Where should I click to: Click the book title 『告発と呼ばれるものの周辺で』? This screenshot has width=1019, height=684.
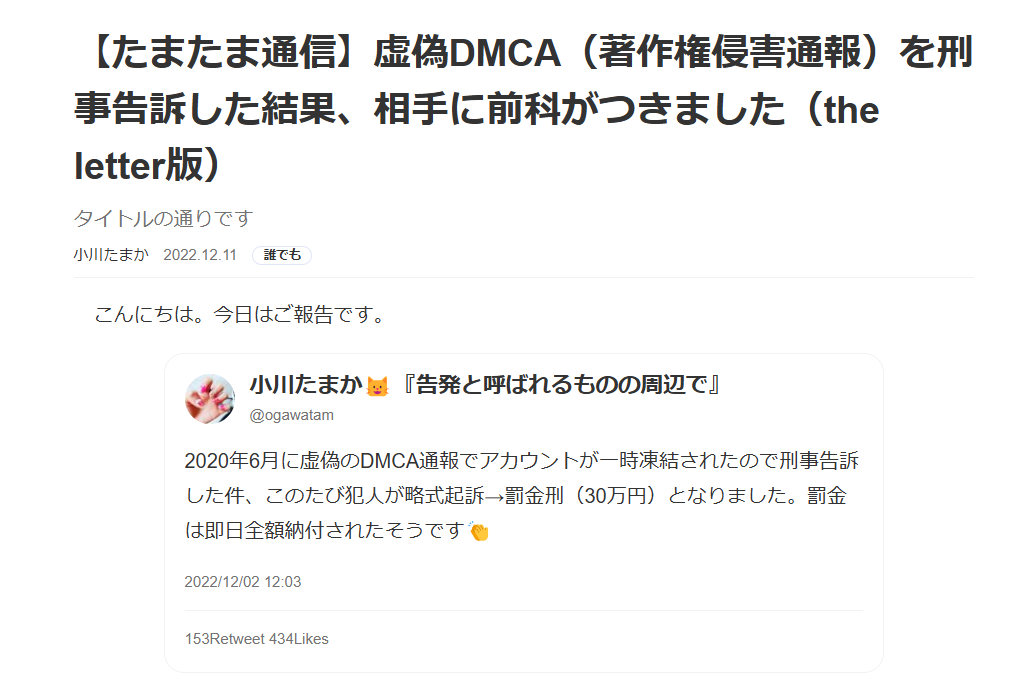point(561,385)
